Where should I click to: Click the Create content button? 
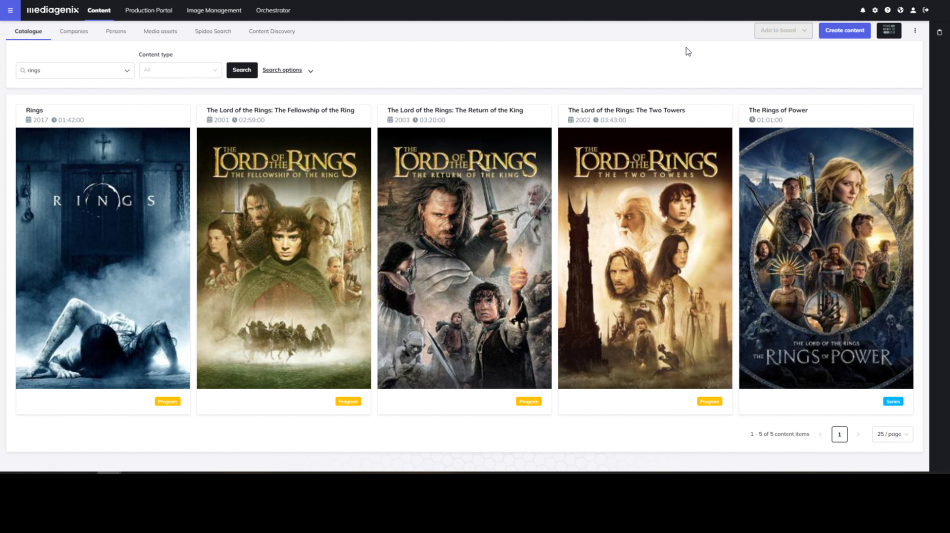pos(844,31)
